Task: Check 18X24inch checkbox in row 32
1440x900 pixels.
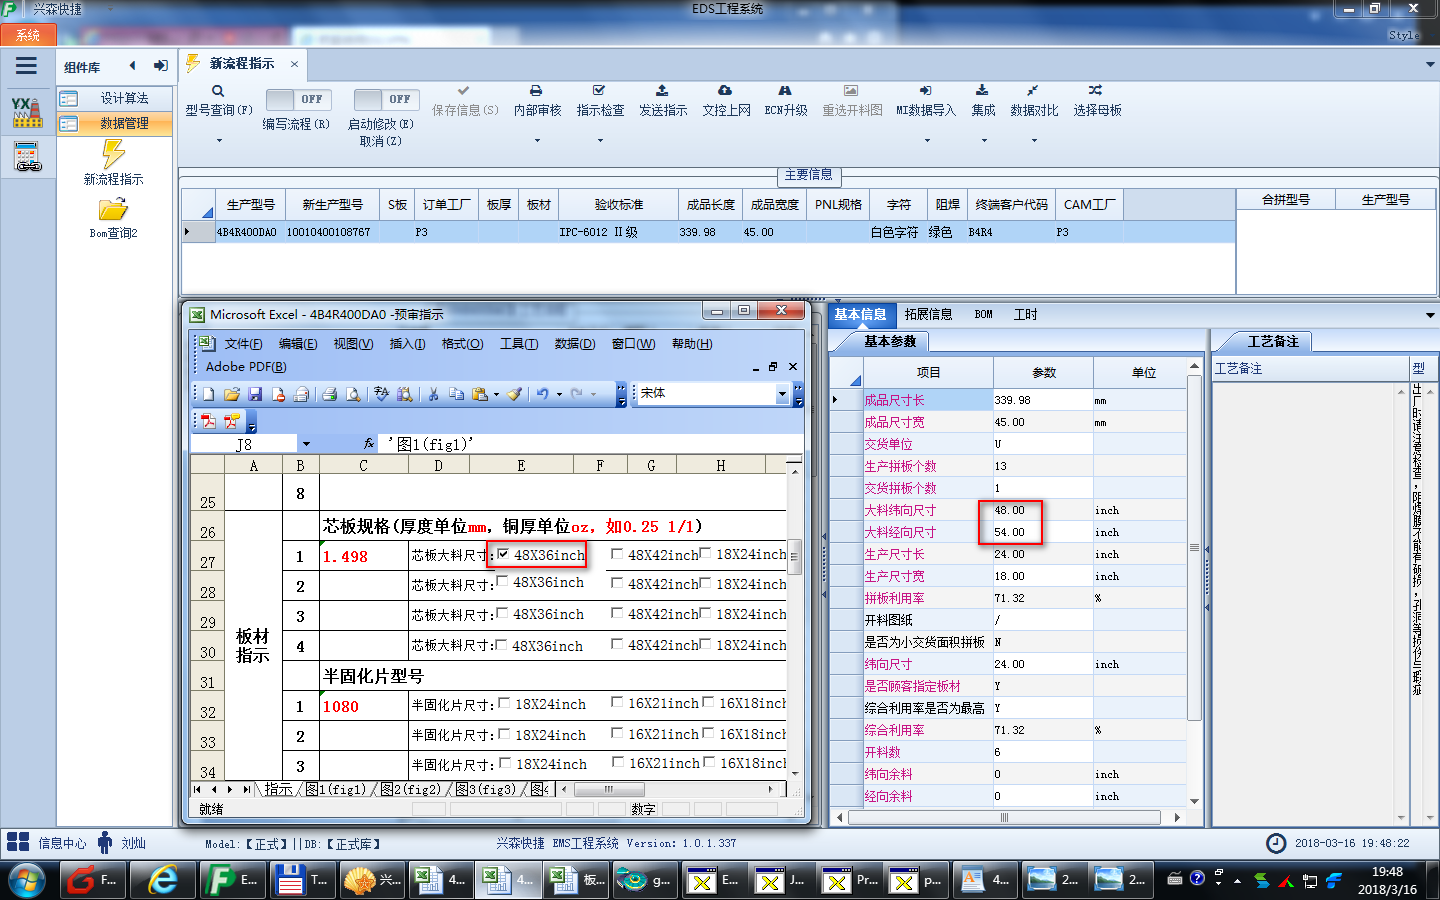Action: (504, 703)
